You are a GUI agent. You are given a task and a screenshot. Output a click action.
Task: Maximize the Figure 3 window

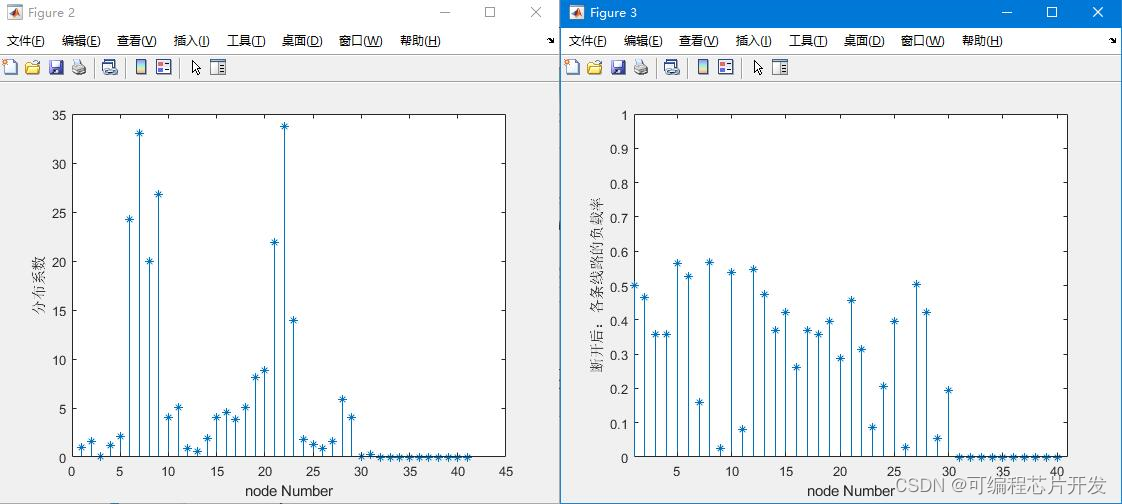click(x=1052, y=12)
